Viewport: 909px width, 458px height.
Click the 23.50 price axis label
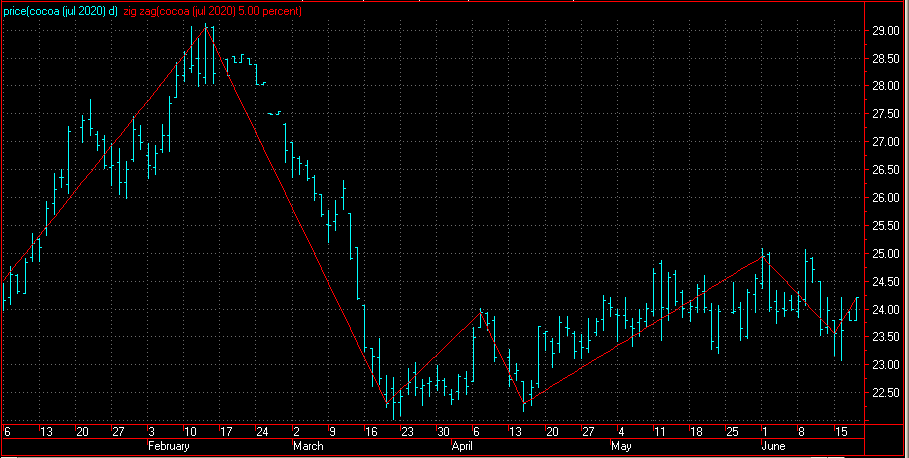point(886,337)
